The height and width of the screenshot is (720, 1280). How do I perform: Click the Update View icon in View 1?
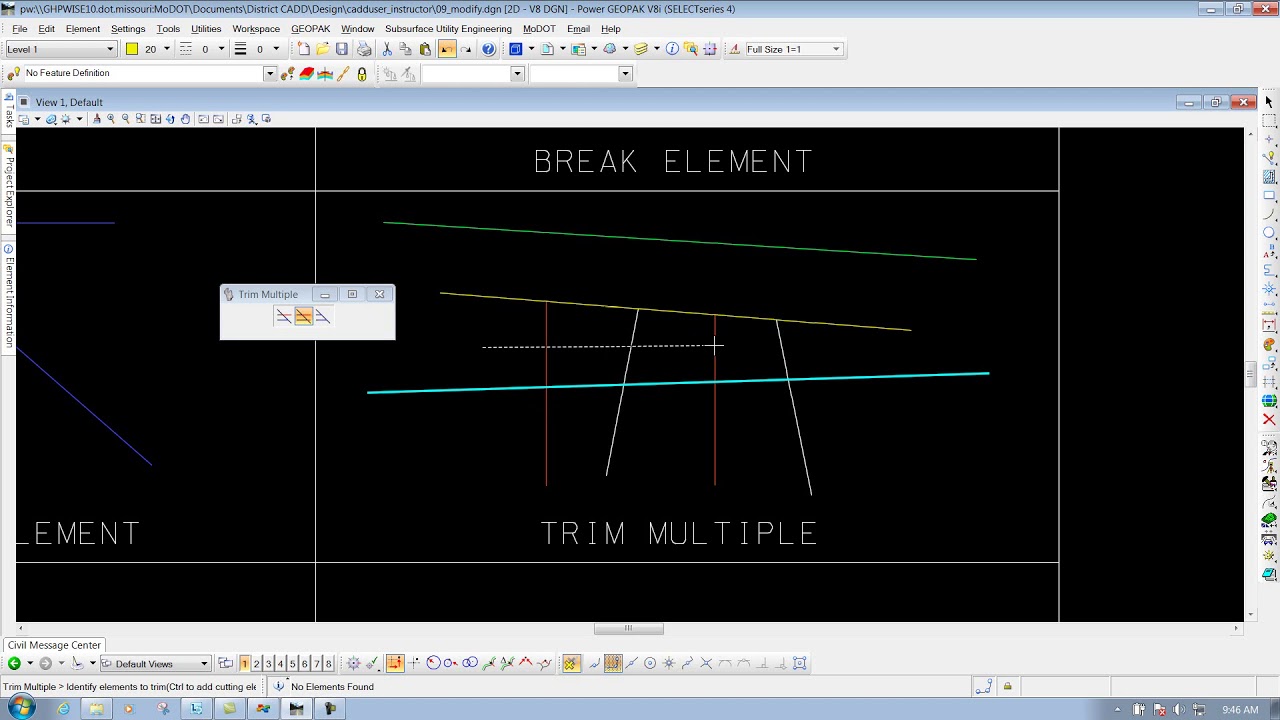97,119
